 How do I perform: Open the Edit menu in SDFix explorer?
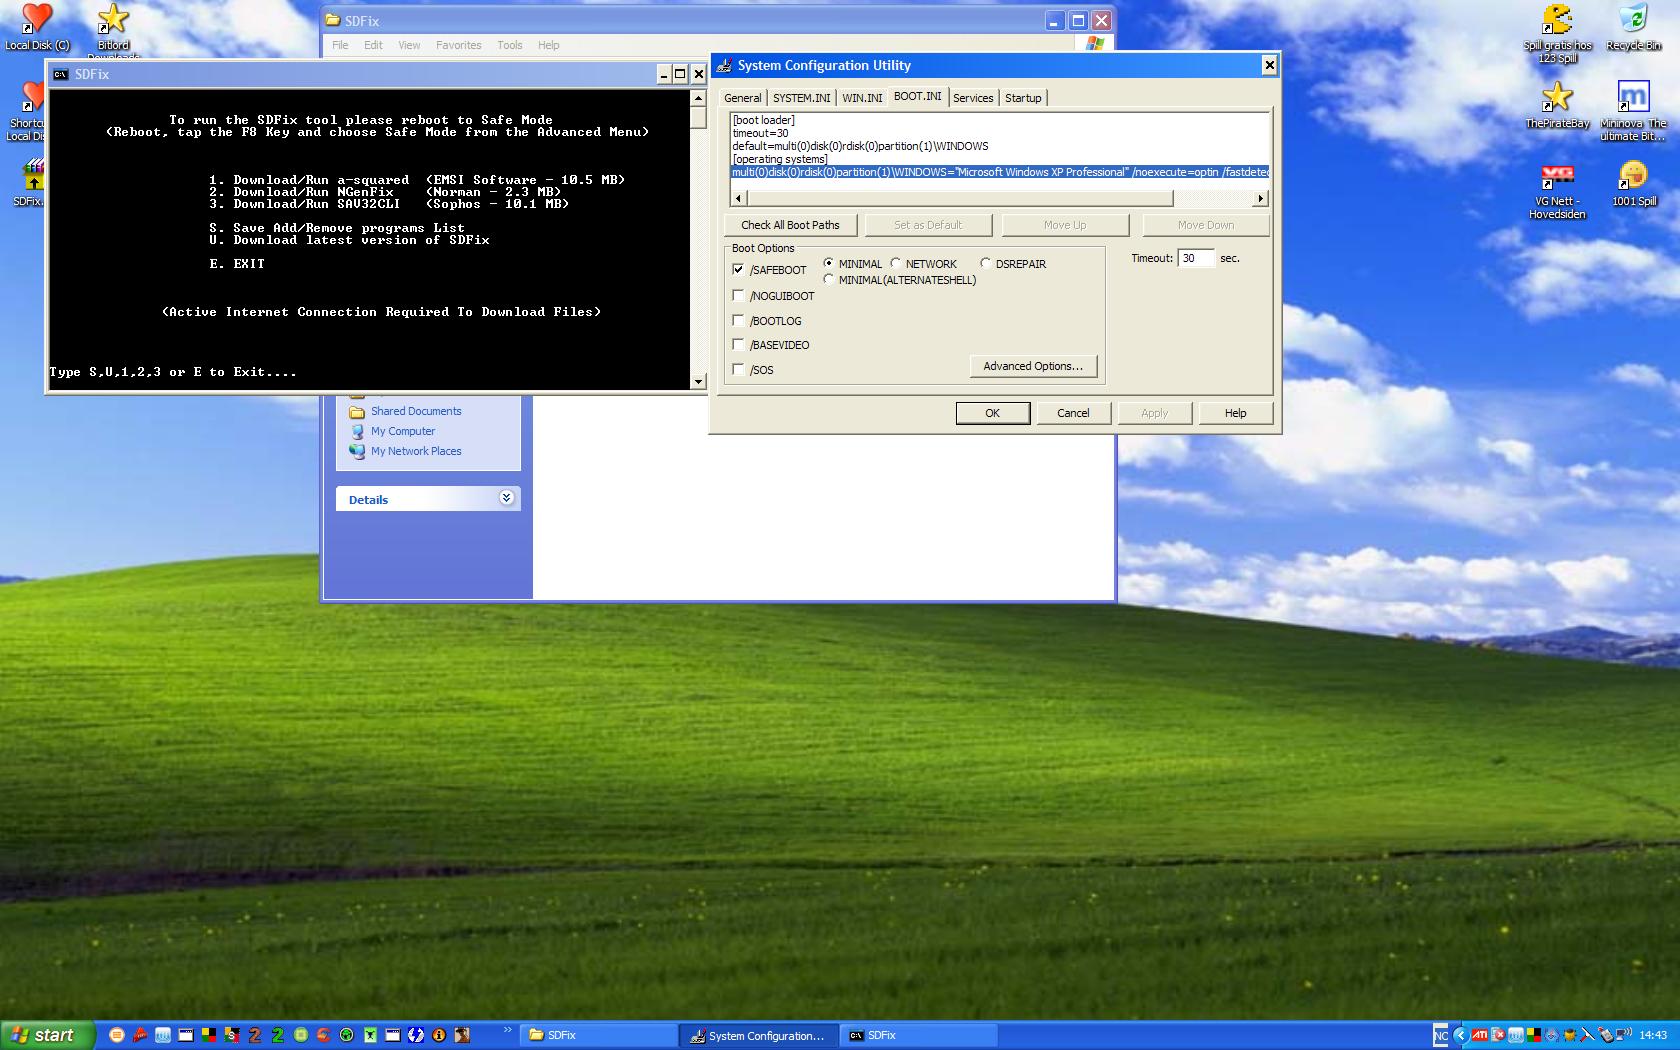(x=373, y=45)
